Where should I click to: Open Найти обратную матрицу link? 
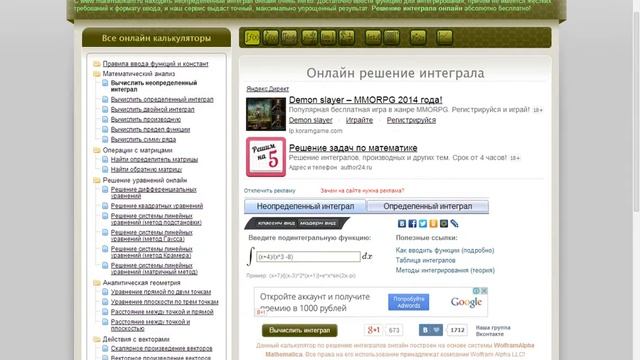146,169
